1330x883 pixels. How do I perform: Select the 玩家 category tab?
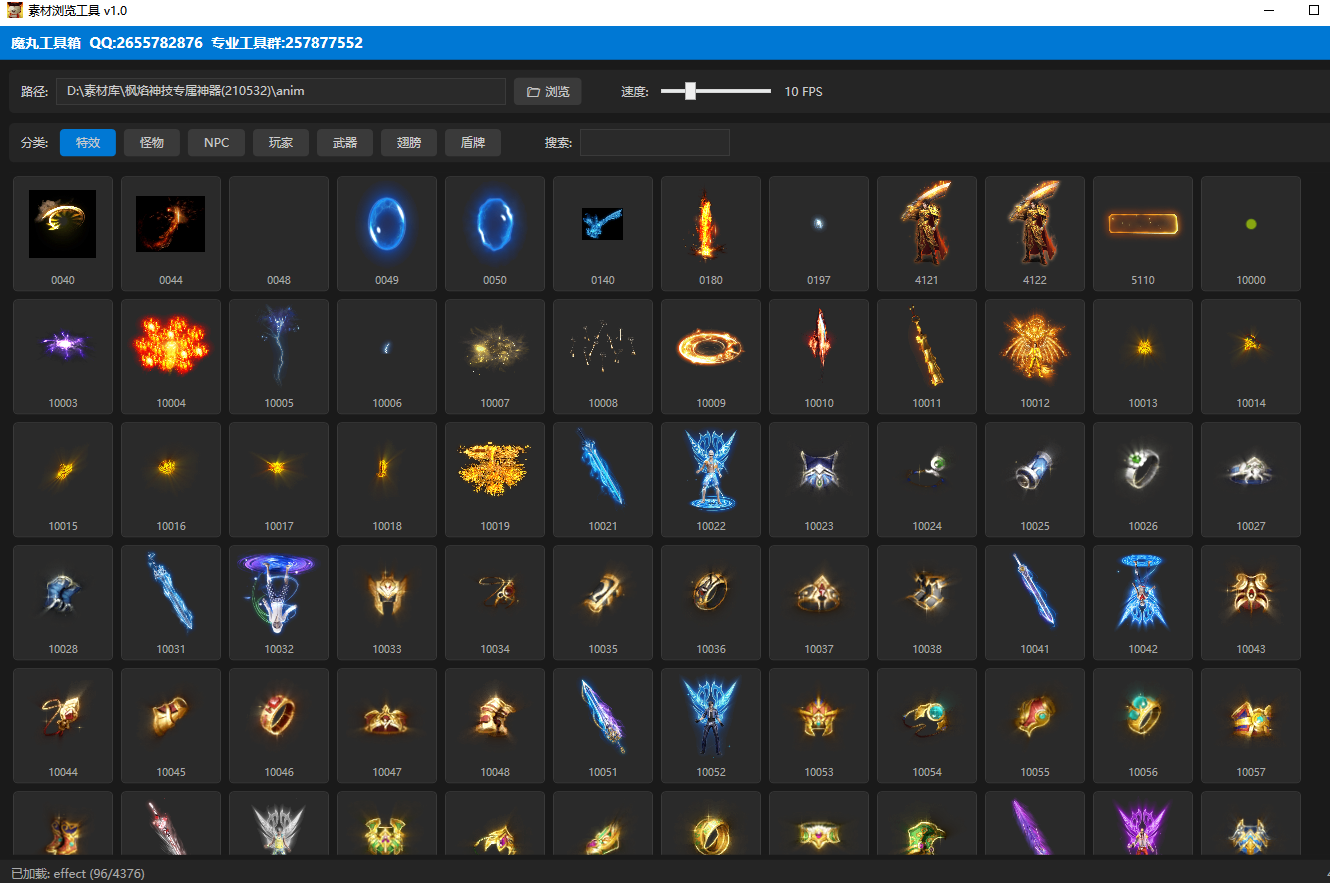pyautogui.click(x=281, y=143)
